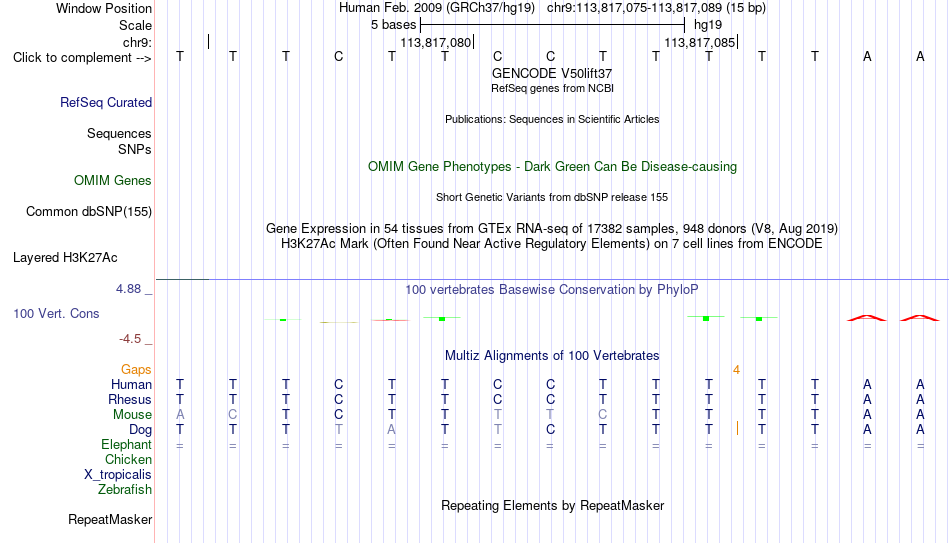The width and height of the screenshot is (950, 543).
Task: Click the dark C base in Dog row
Action: tap(550, 430)
